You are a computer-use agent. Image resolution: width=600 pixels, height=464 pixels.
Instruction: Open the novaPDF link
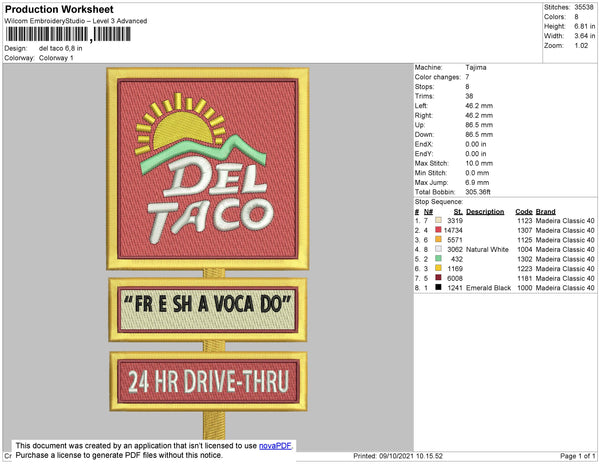click(275, 446)
